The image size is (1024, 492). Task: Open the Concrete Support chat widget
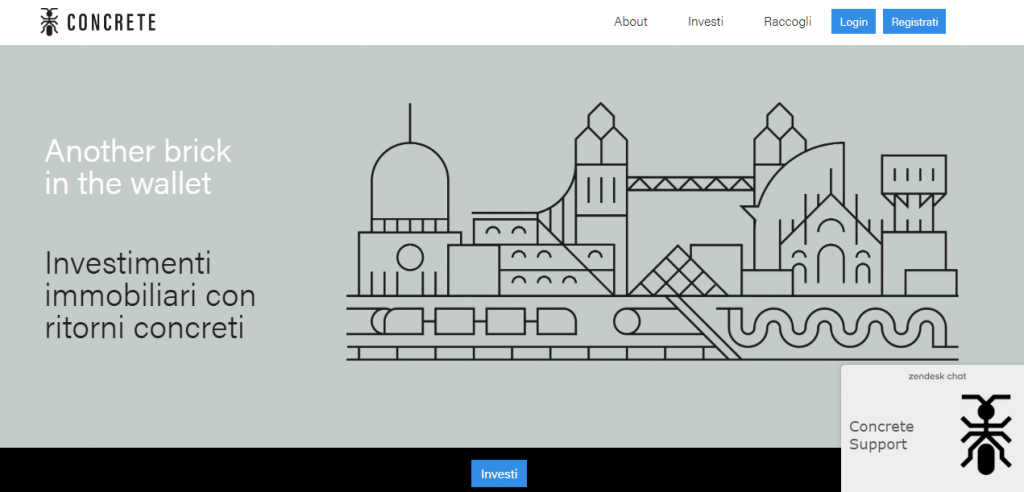(x=932, y=429)
